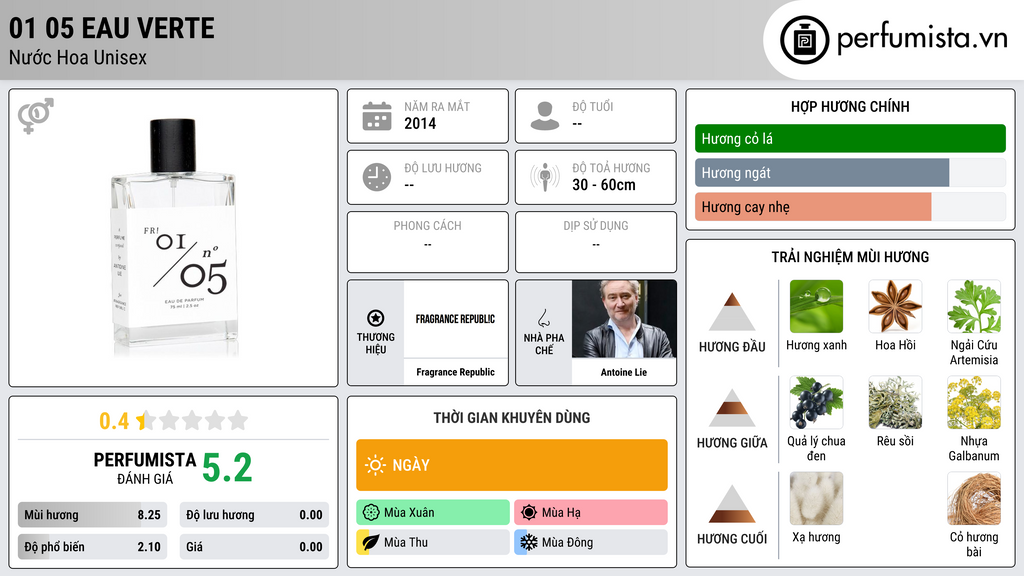Click the 0.4 user rating number
Viewport: 1024px width, 576px height.
pos(114,421)
